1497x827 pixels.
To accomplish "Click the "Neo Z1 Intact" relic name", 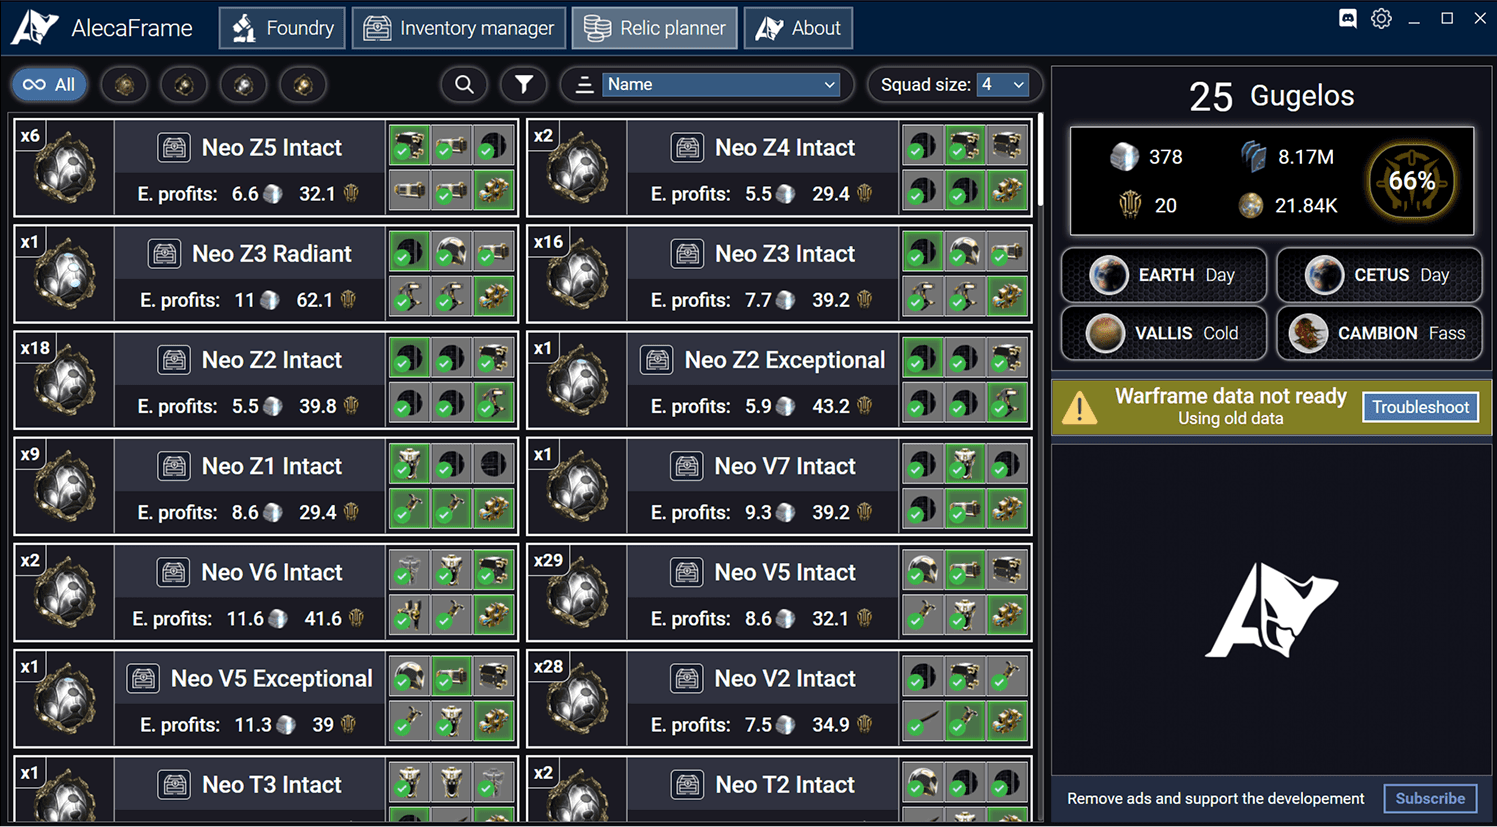I will [272, 466].
